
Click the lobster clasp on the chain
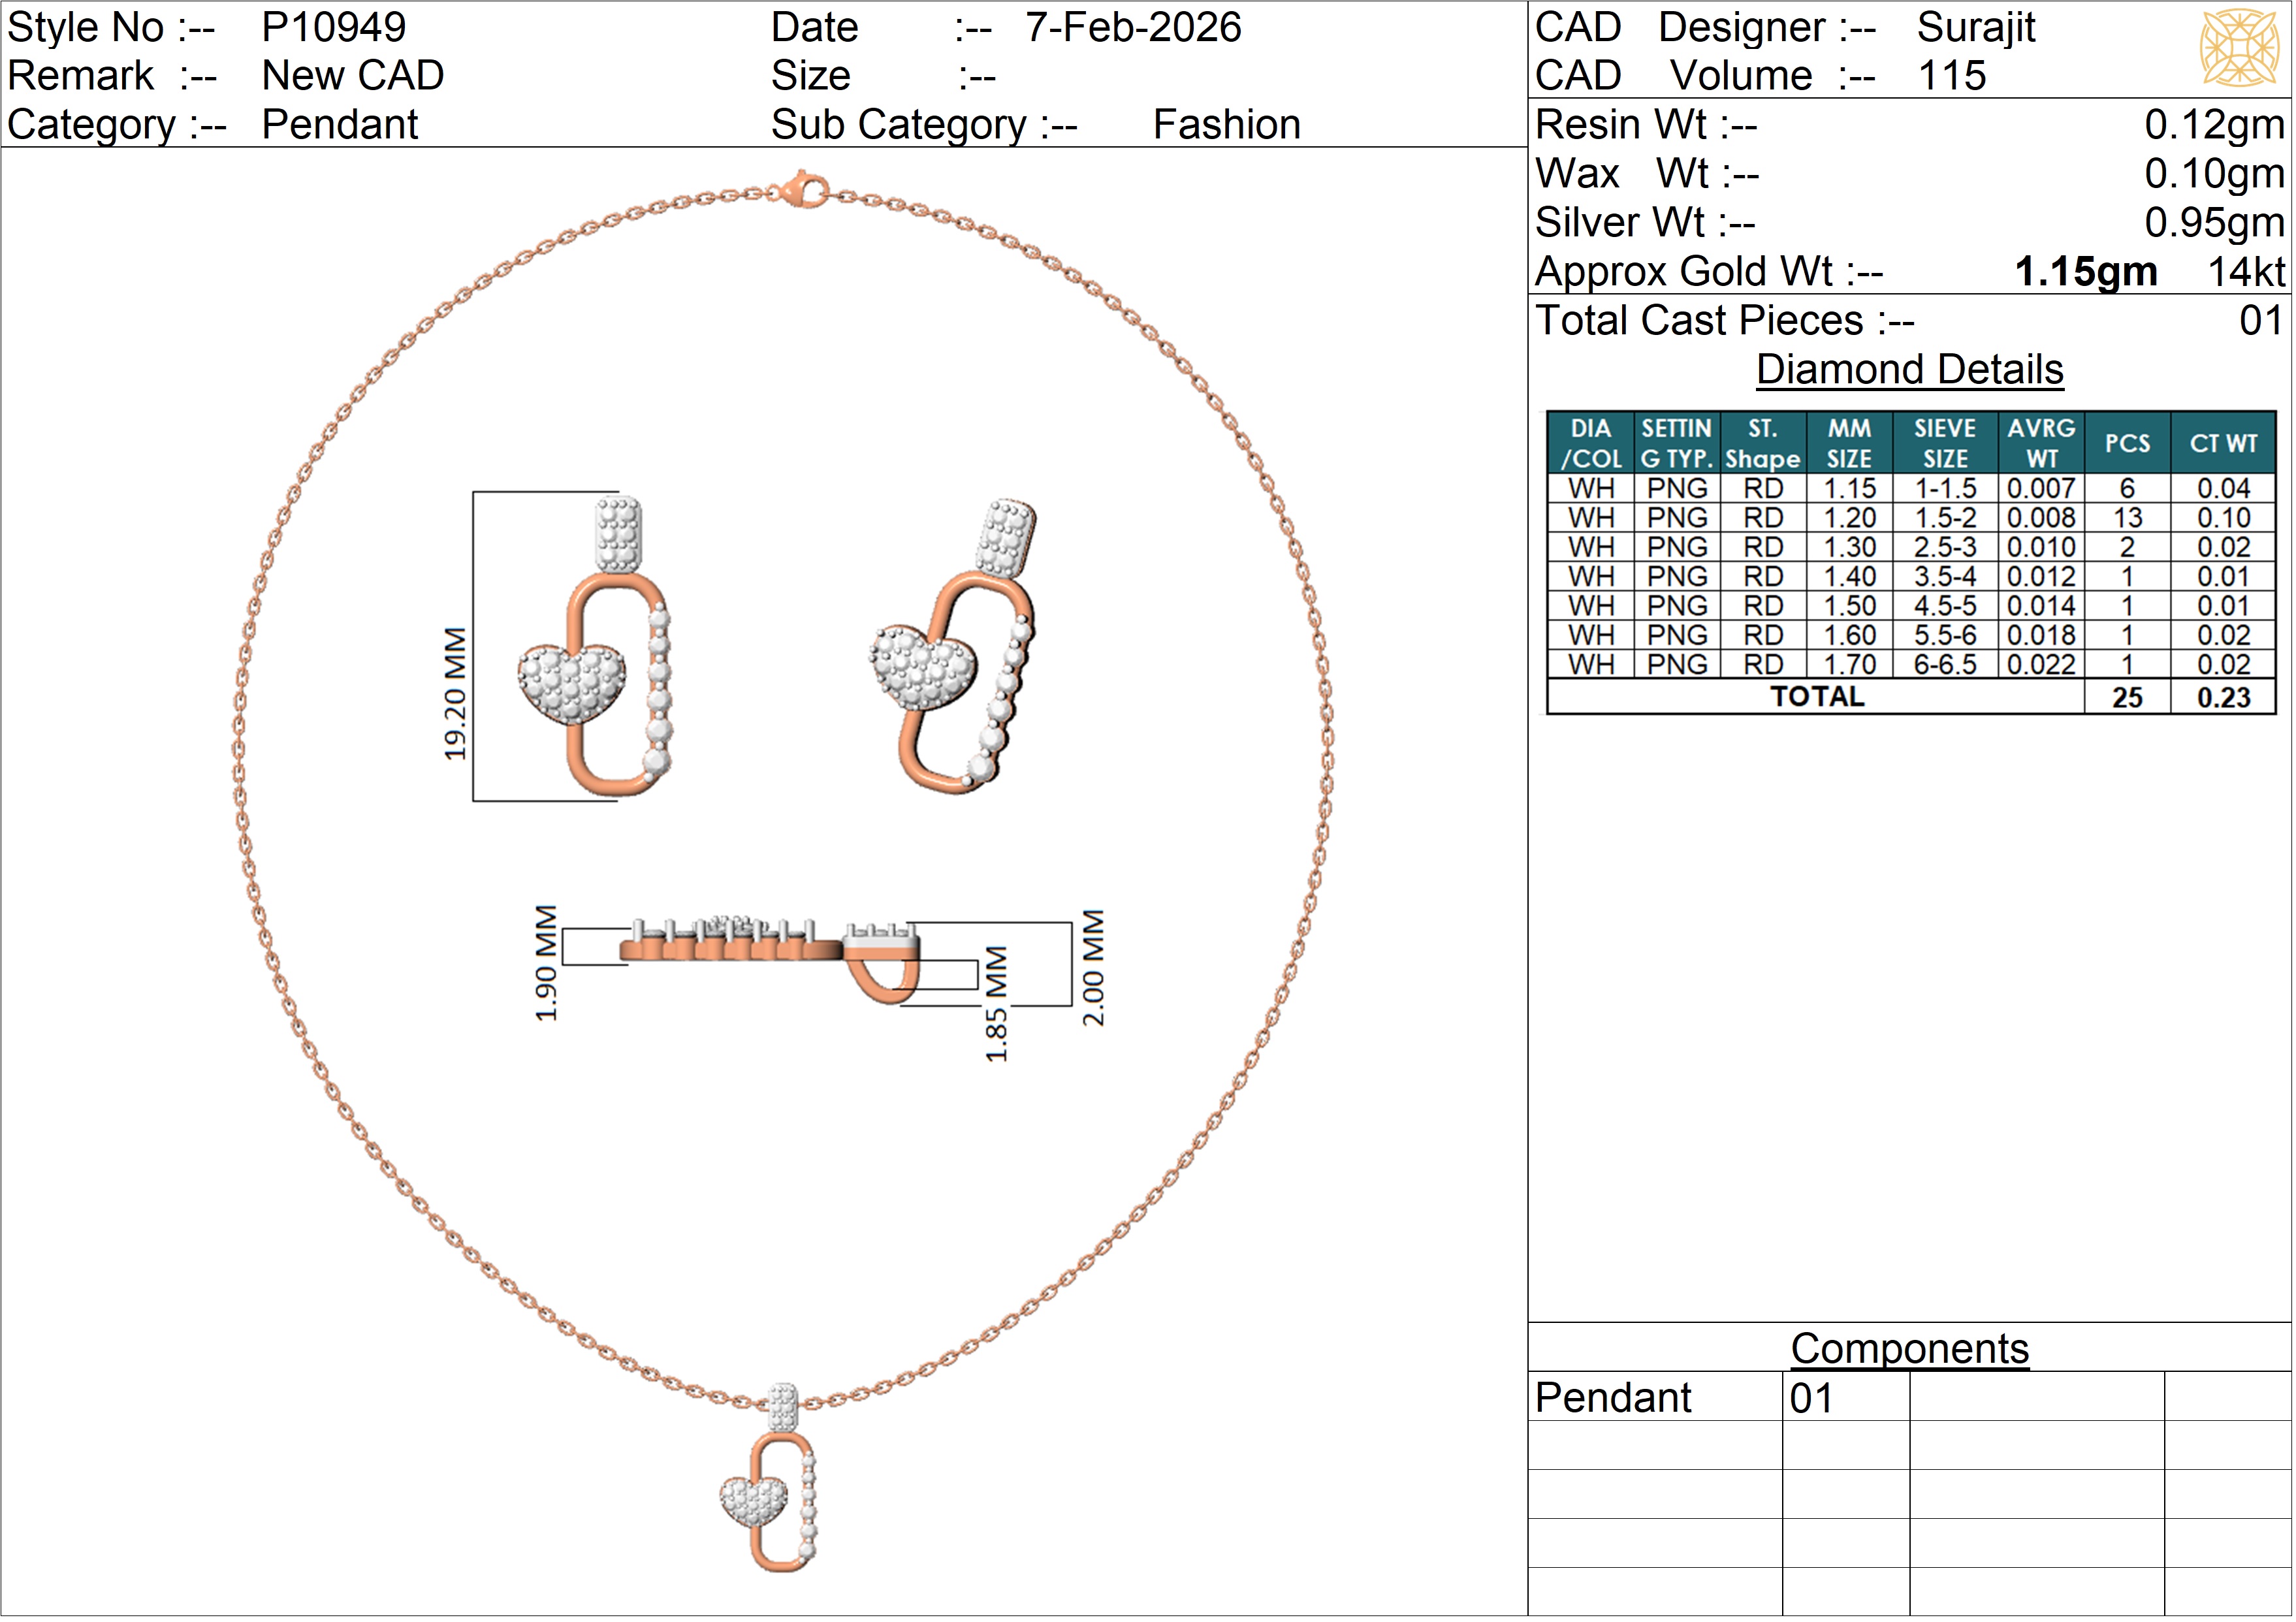pyautogui.click(x=806, y=189)
